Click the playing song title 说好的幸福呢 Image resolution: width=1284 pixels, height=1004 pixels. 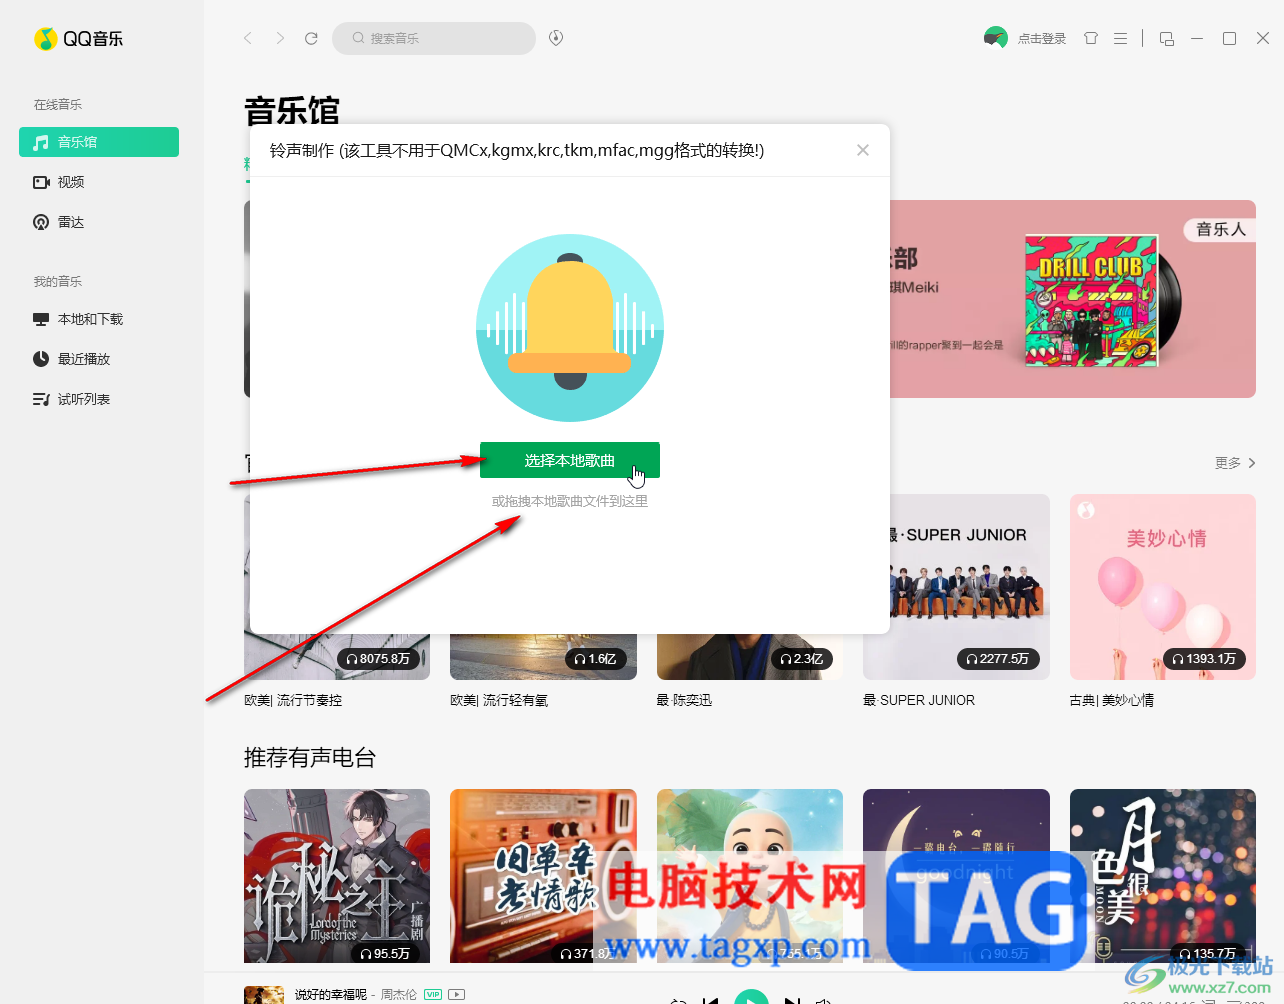tap(331, 995)
